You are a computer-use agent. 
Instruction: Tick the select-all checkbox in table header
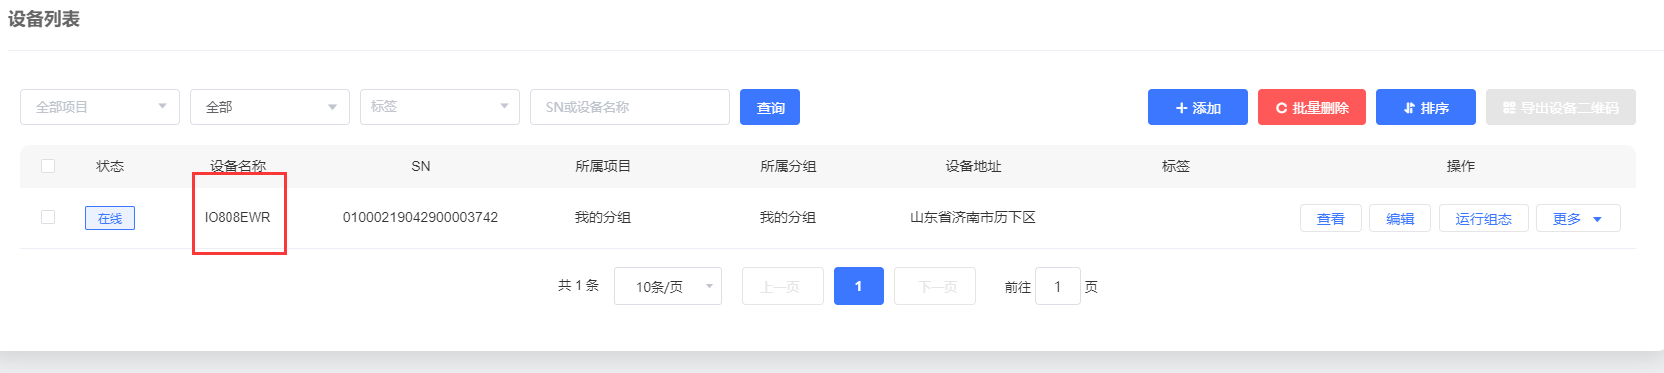tap(48, 166)
